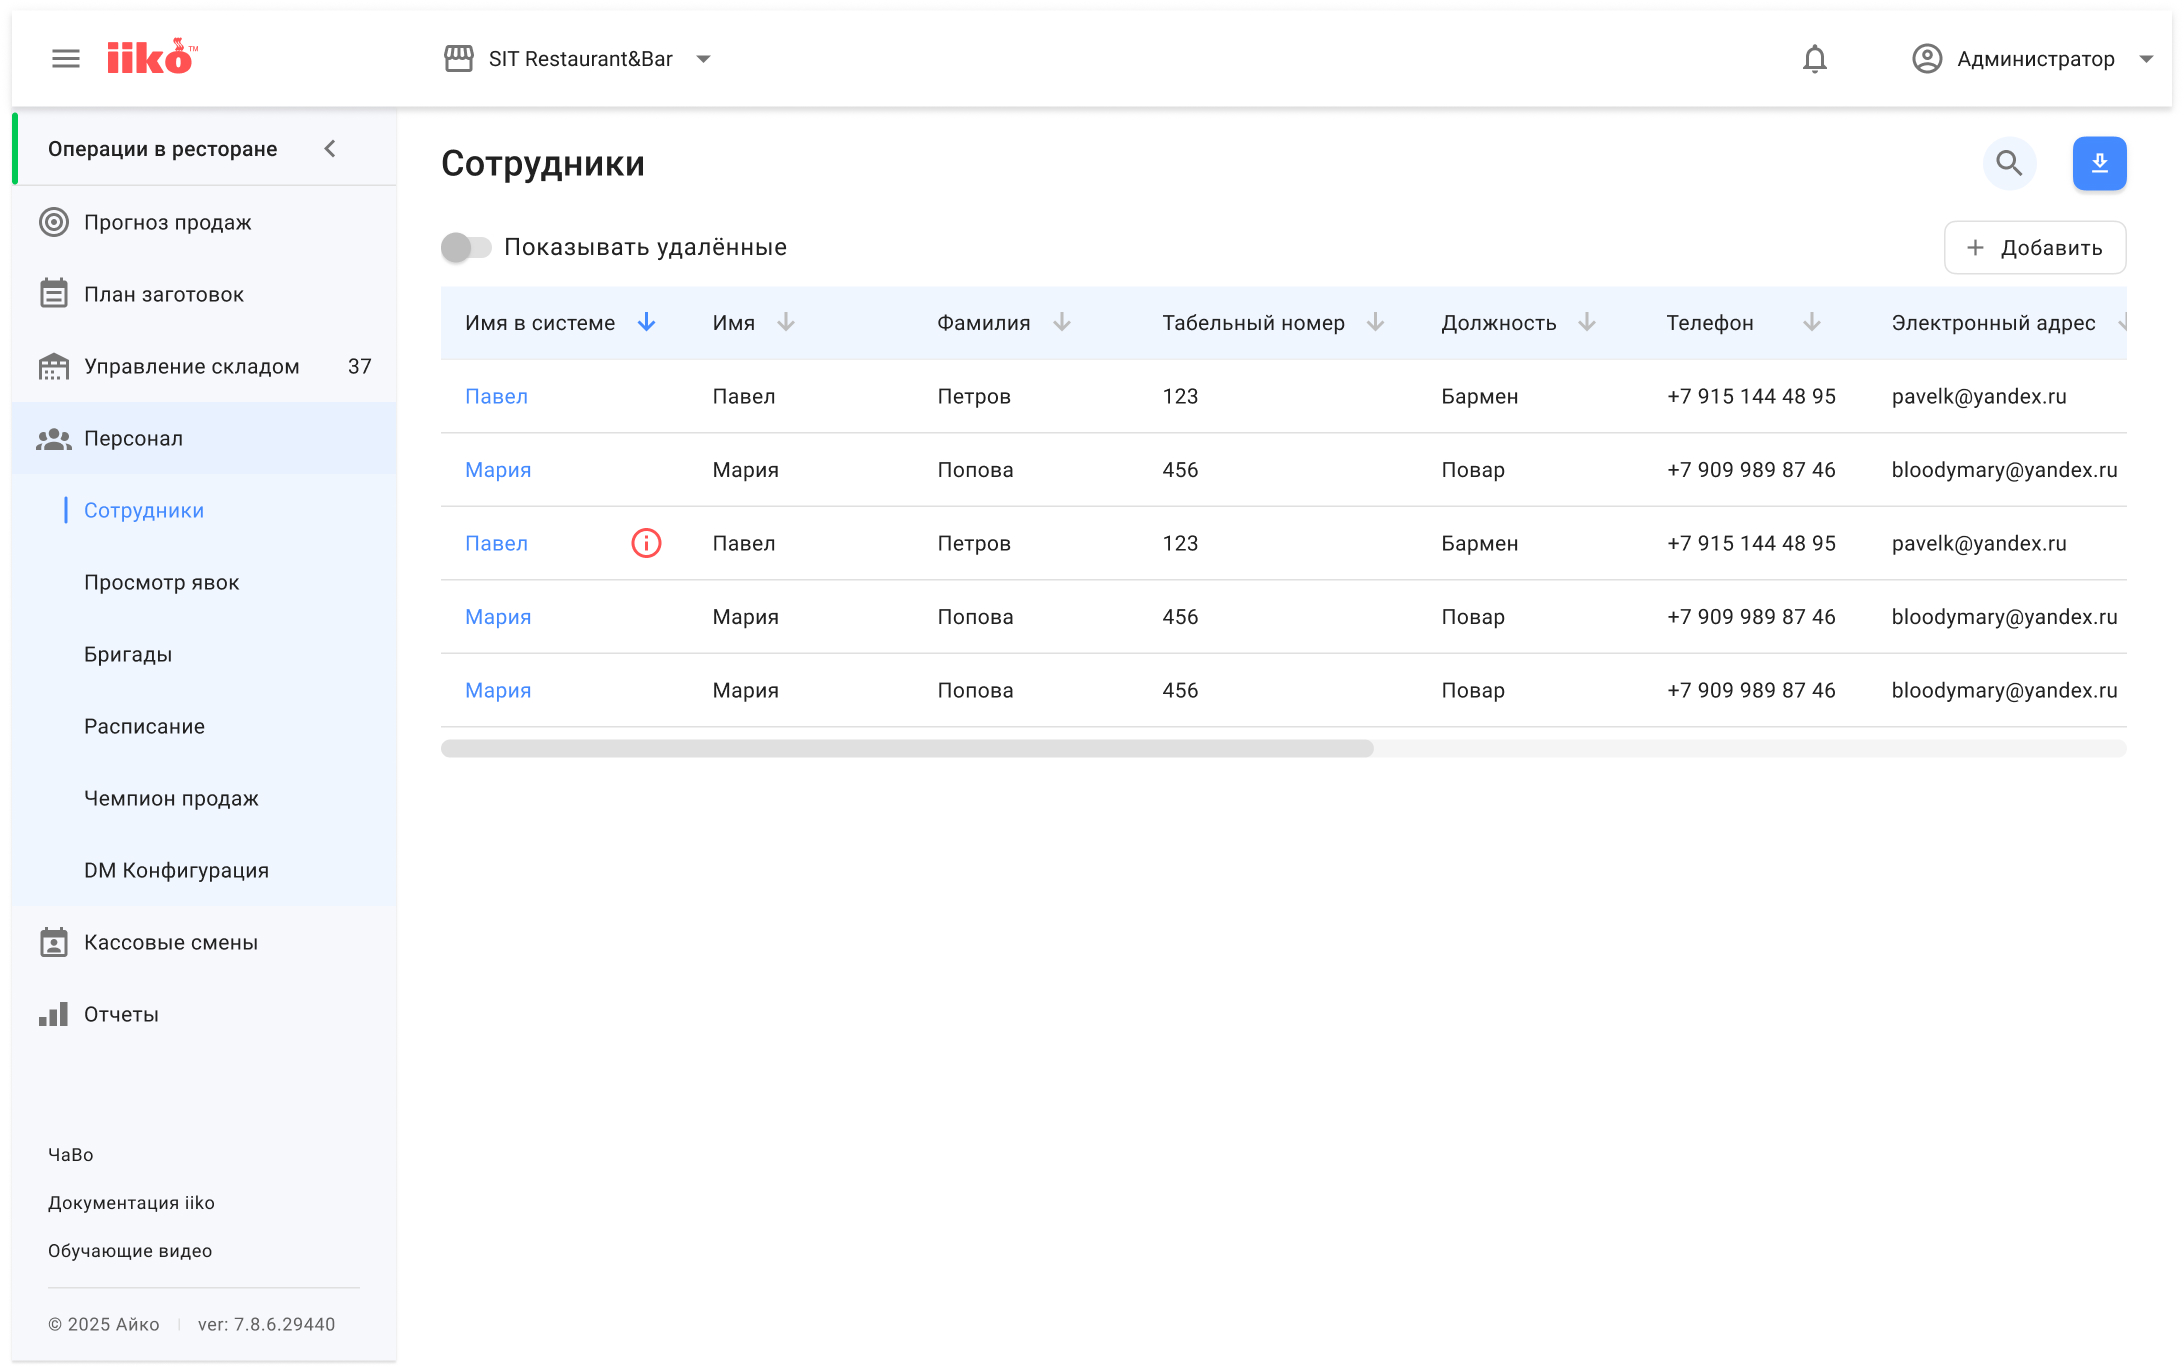Open the employee search magnifier
Screen dimensions: 2184x1367
coord(2009,163)
